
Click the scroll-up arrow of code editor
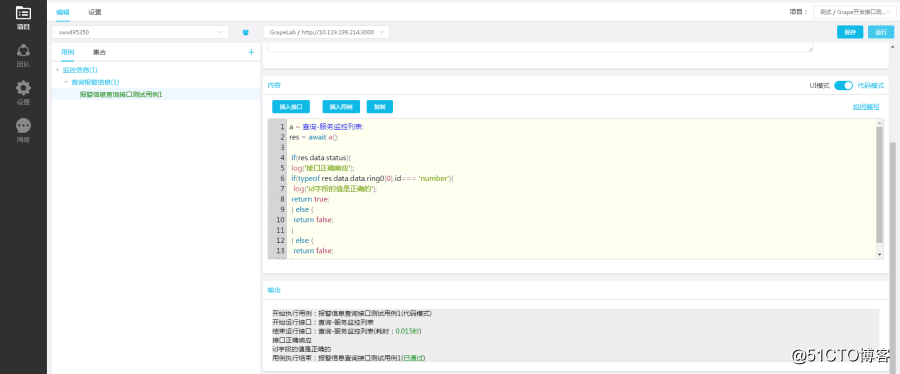tap(880, 123)
